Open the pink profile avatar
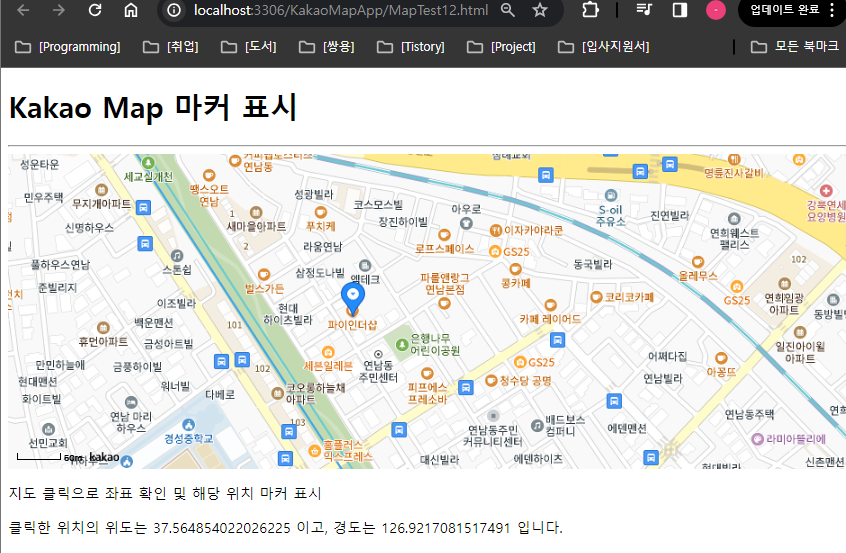846x553 pixels. click(715, 10)
